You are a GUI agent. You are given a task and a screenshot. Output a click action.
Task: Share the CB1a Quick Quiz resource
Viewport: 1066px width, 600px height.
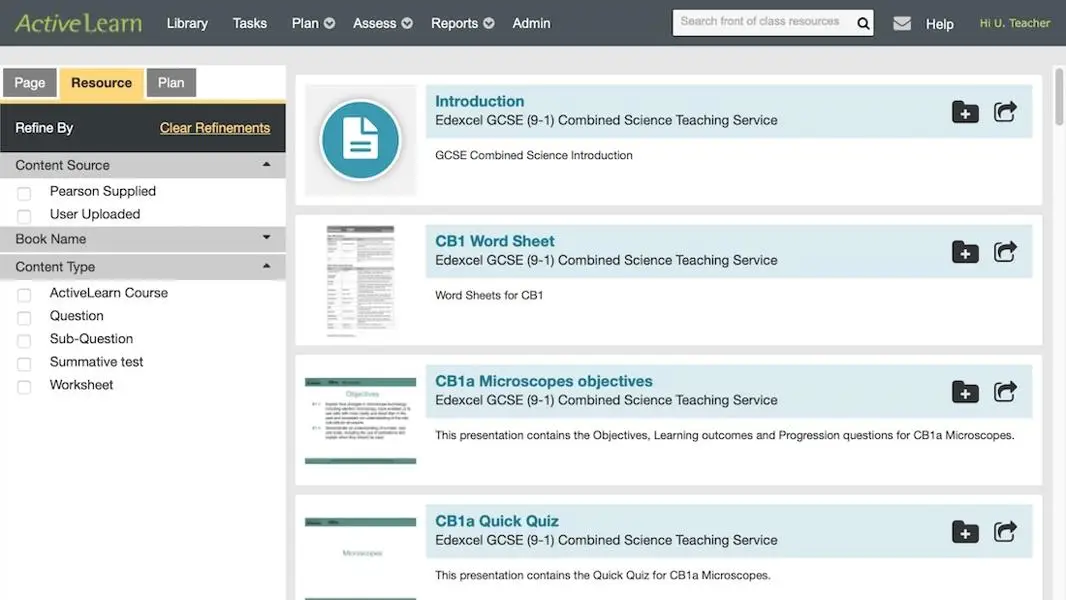(1005, 531)
